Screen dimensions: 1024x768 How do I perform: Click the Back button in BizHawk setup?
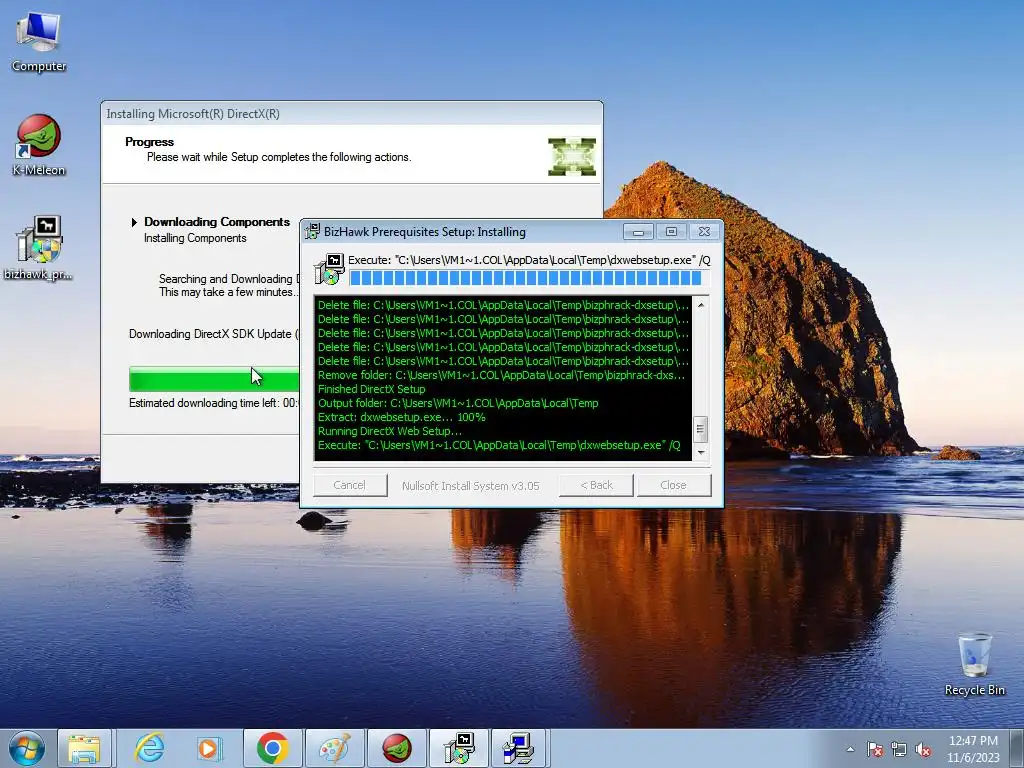click(x=596, y=485)
